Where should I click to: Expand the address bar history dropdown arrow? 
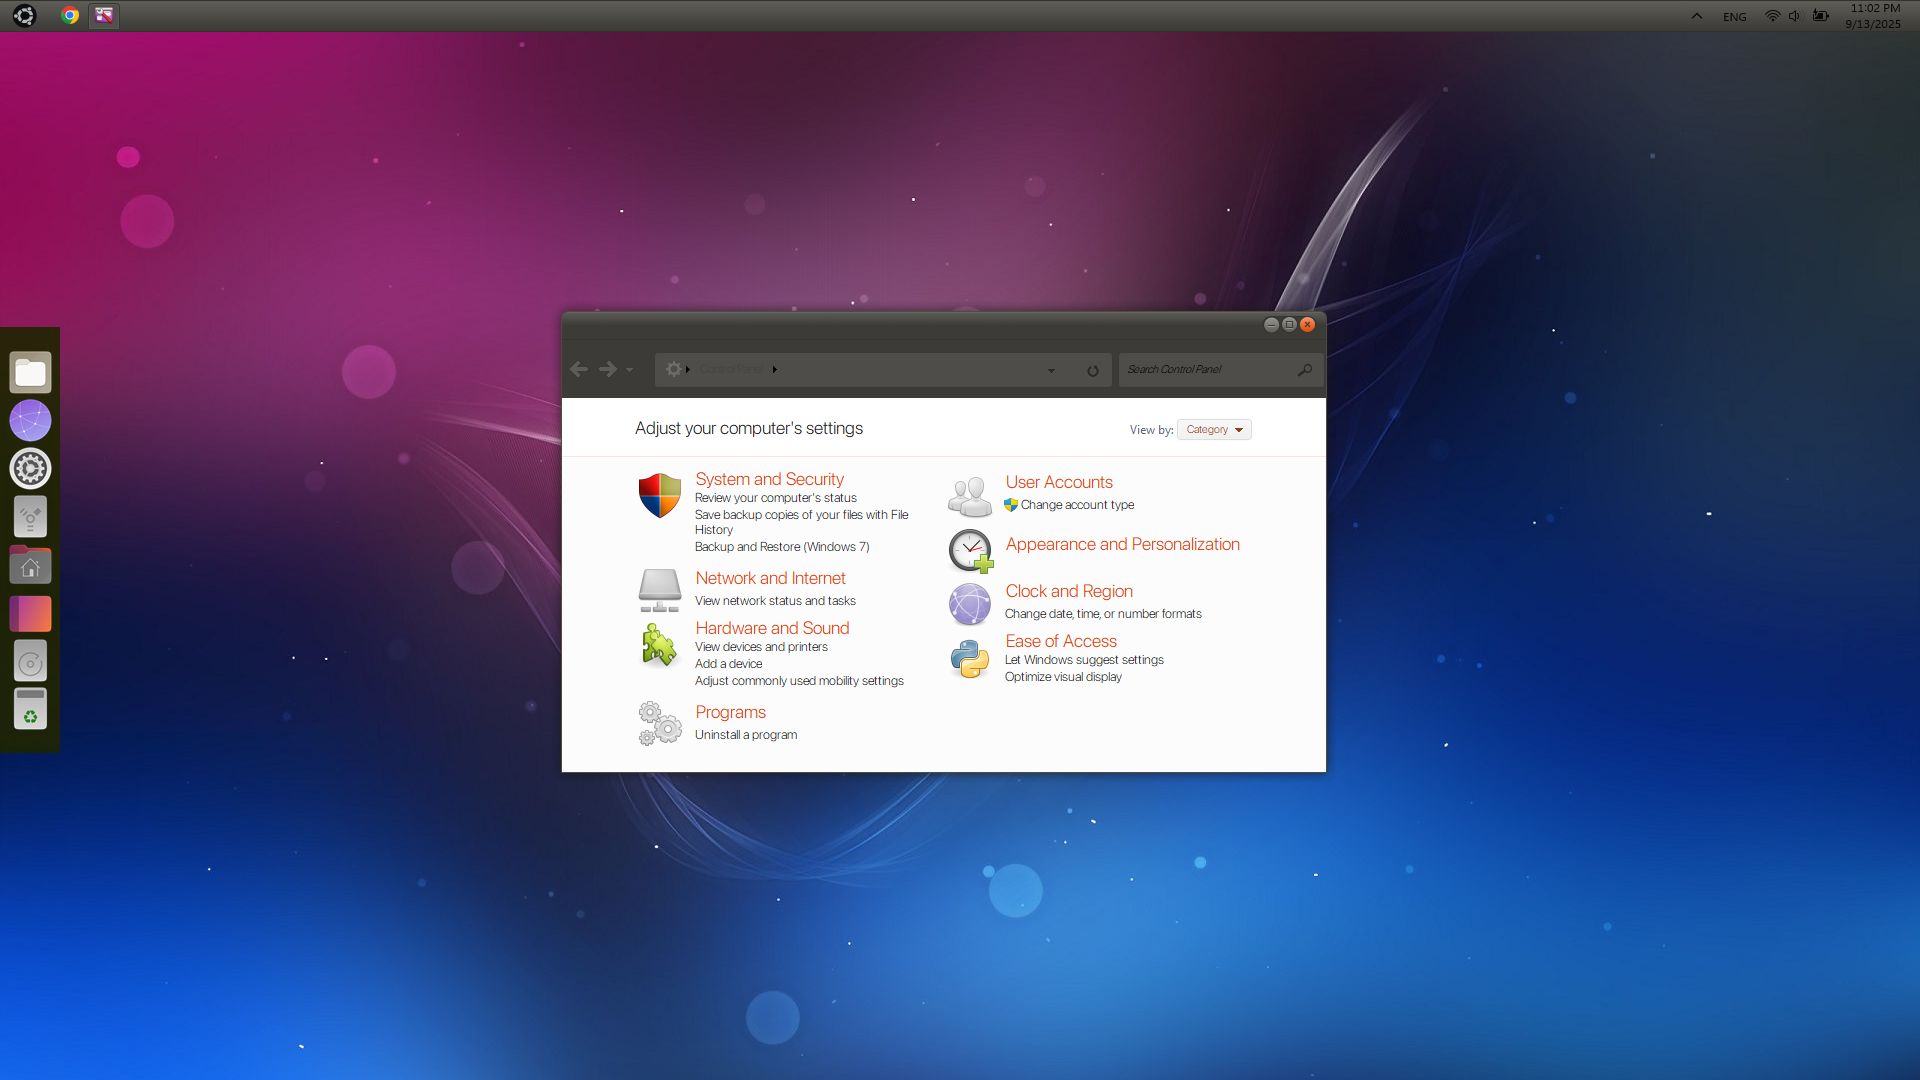[1051, 370]
